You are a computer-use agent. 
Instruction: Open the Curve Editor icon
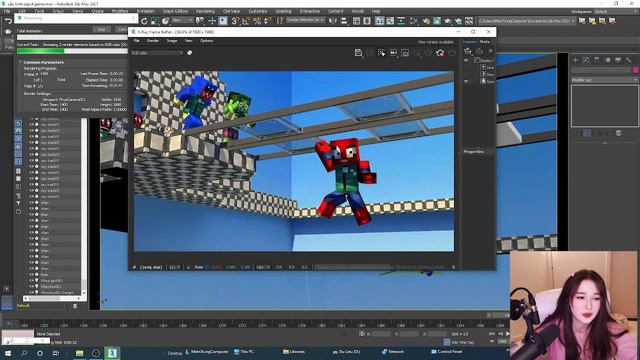pos(390,20)
